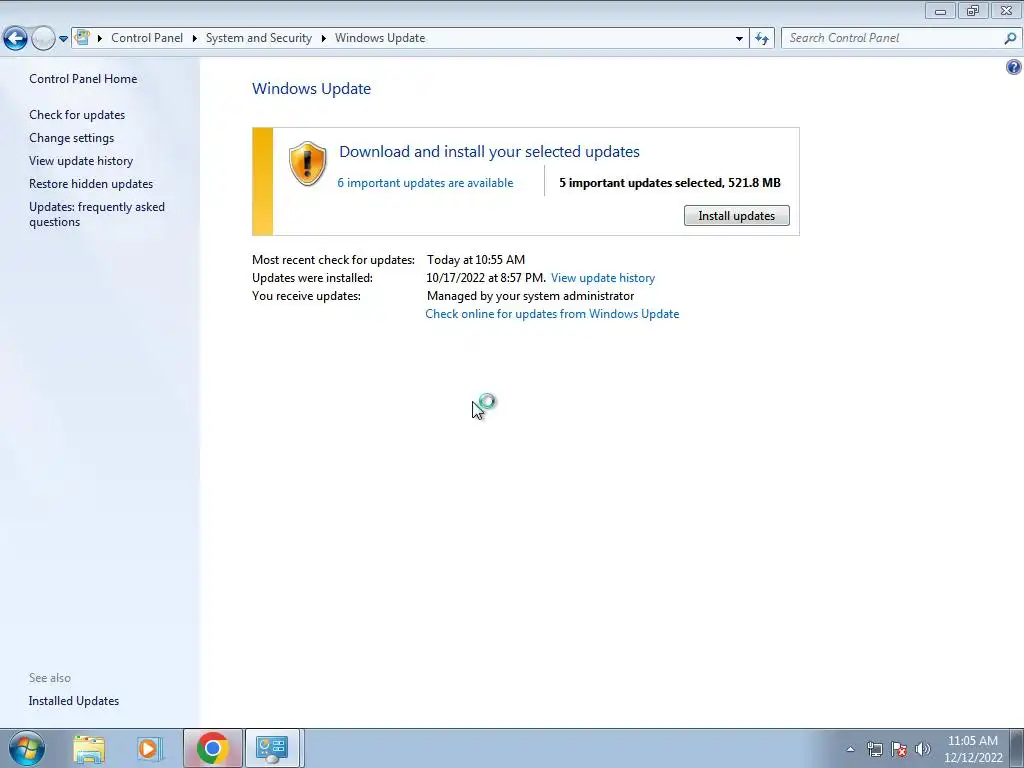Open Installed Updates under See also
This screenshot has width=1024, height=768.
[74, 701]
